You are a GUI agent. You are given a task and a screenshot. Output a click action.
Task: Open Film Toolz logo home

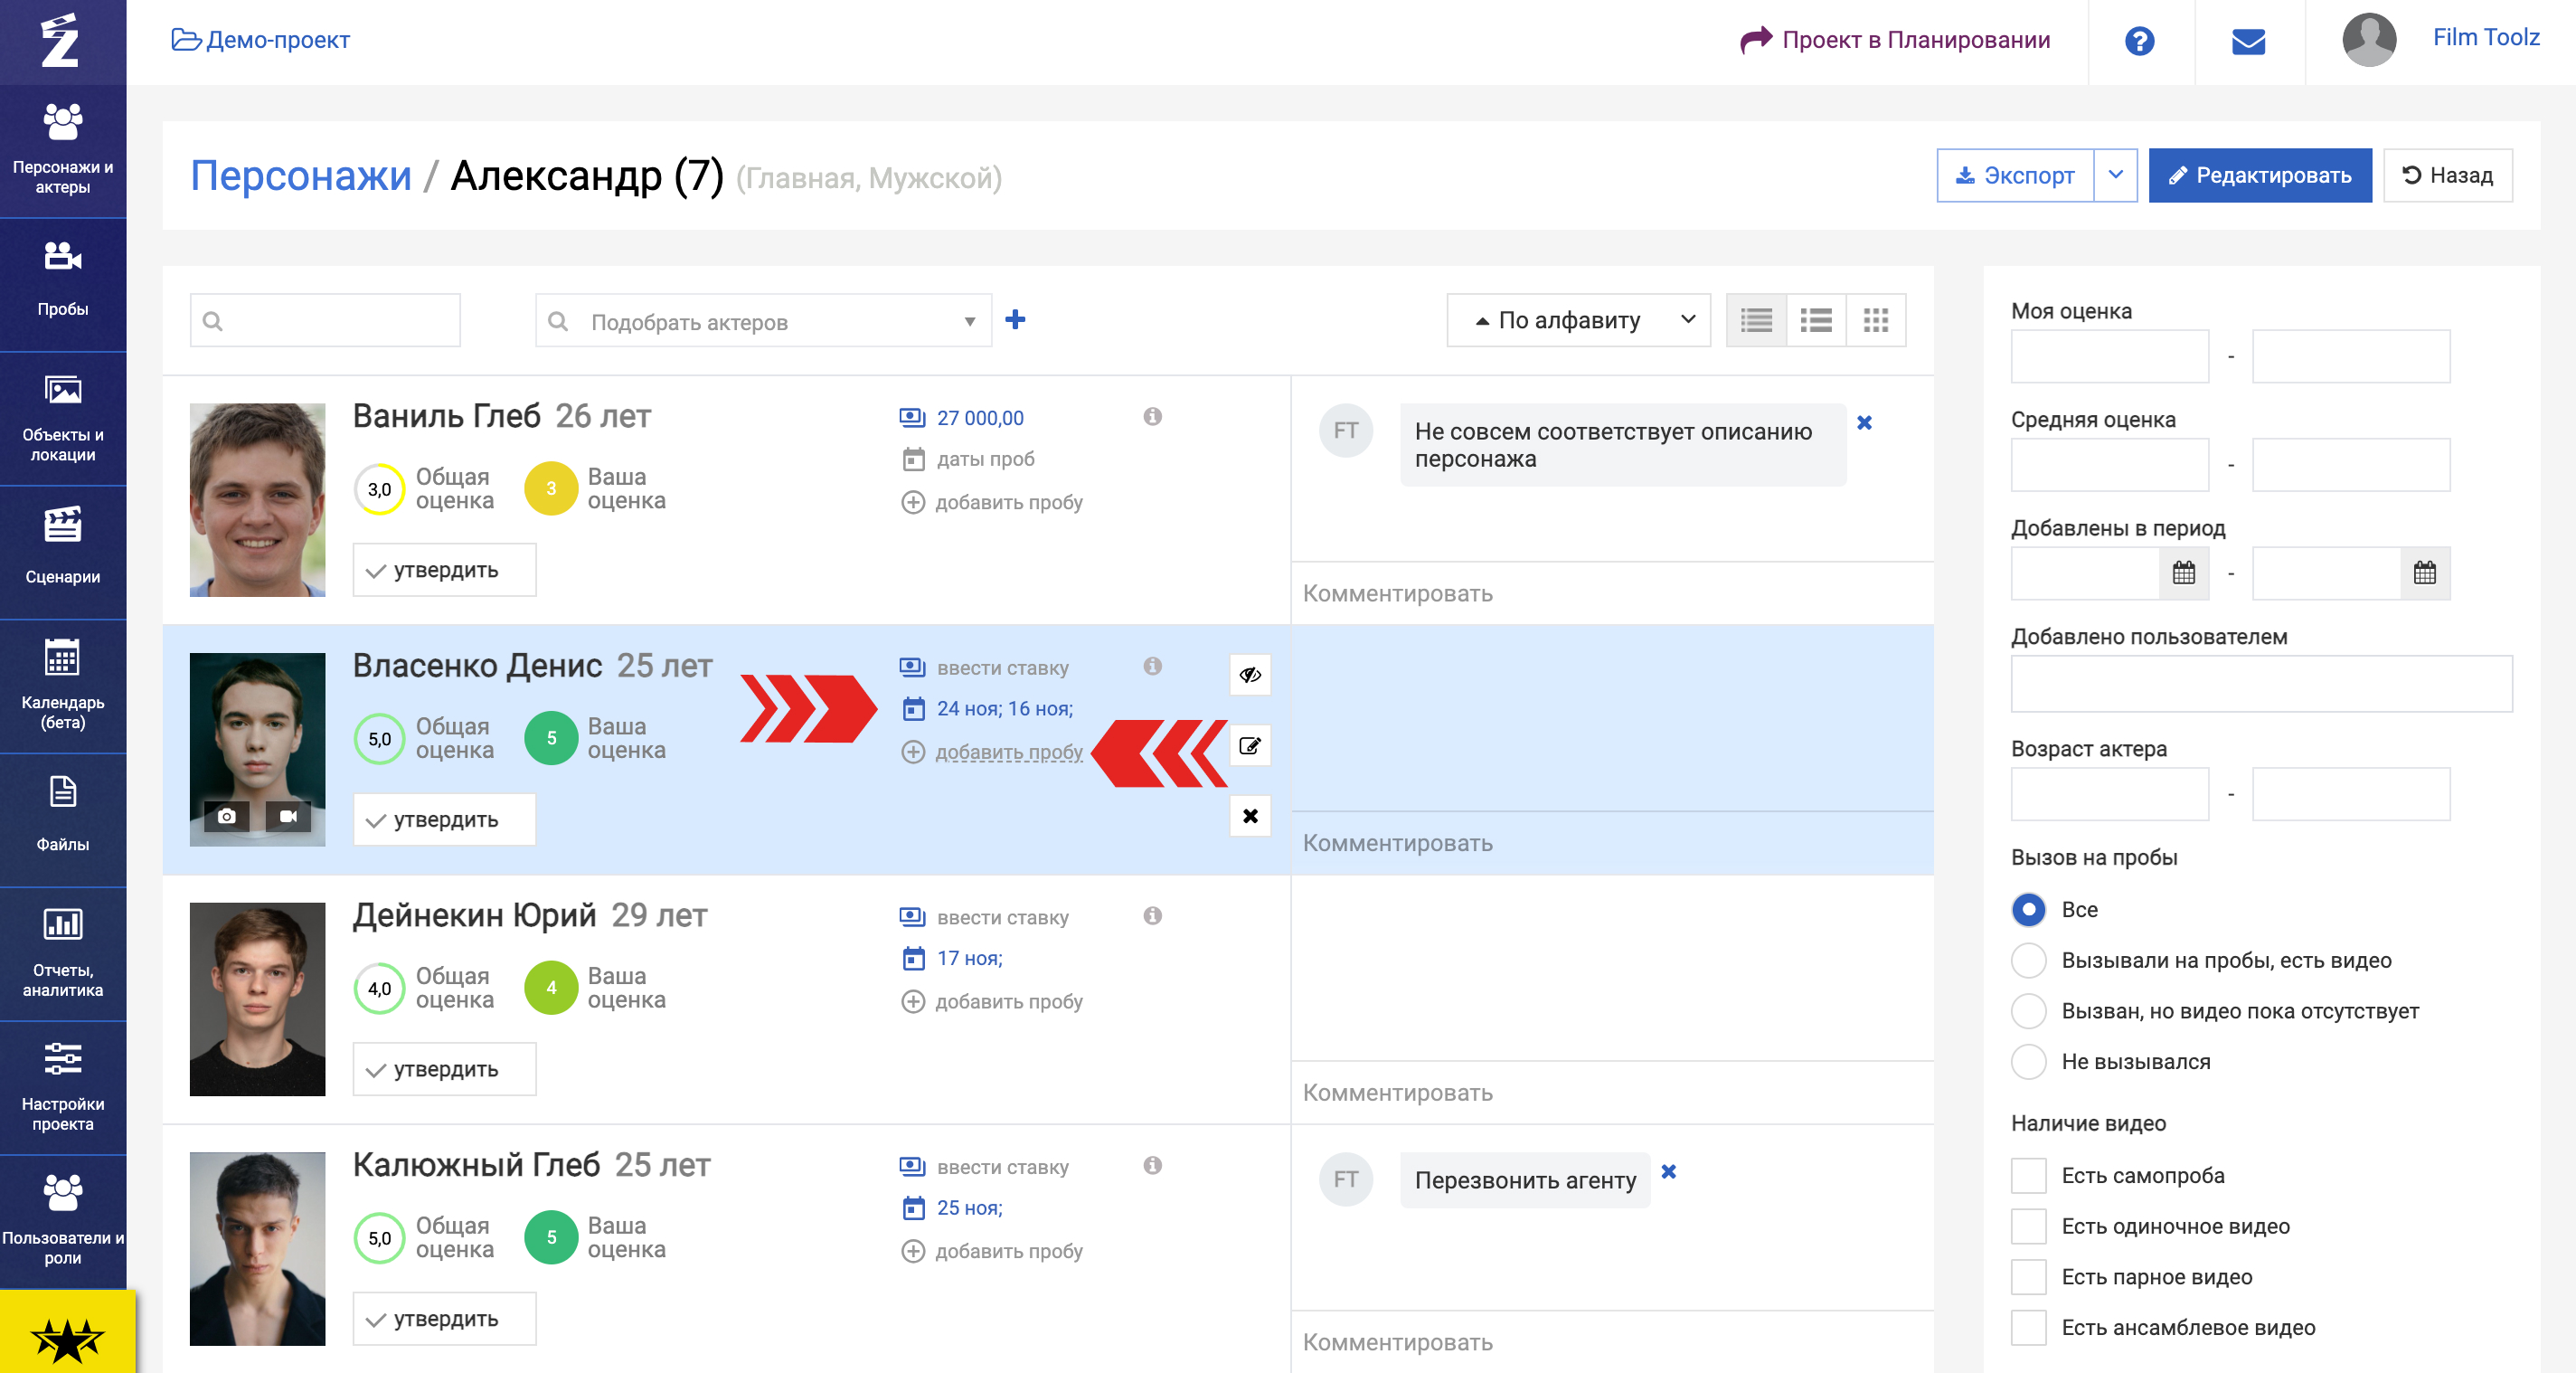60,40
